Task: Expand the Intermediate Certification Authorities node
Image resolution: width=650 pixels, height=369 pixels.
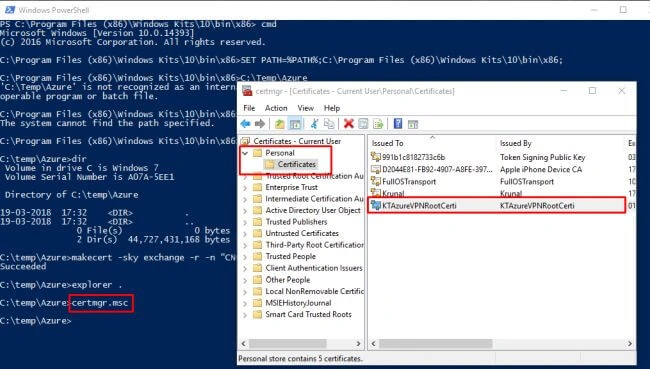Action: 245,199
